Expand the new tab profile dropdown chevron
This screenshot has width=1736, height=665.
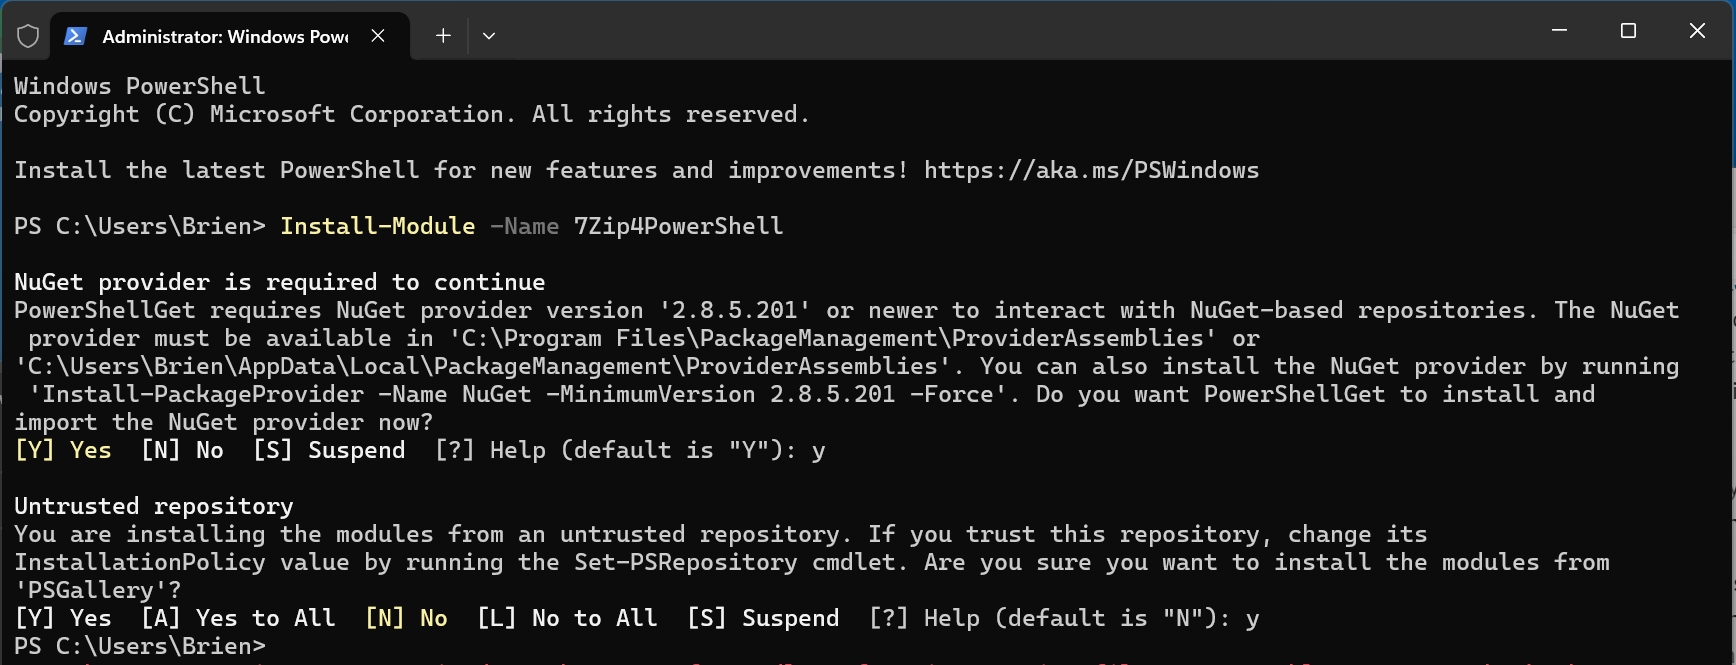tap(489, 36)
